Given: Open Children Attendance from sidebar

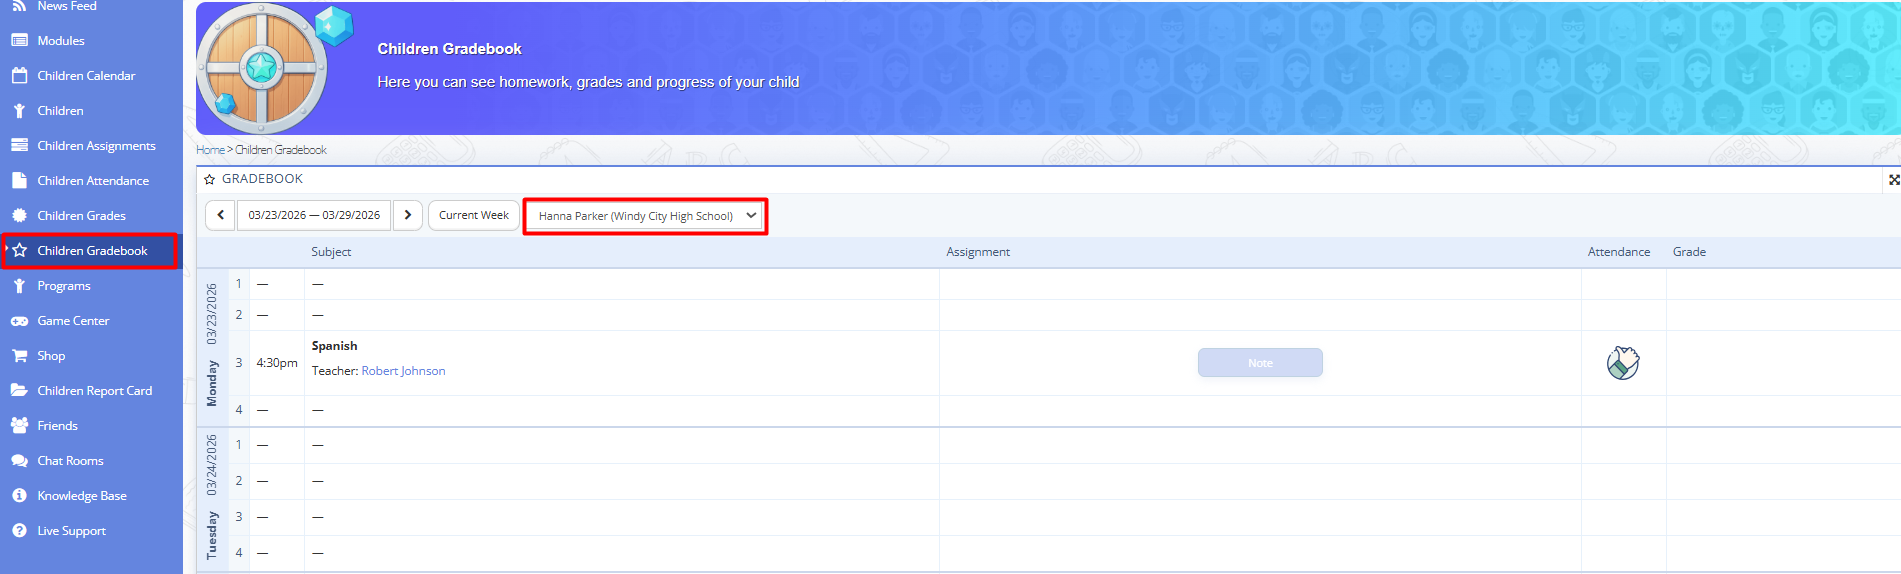Looking at the screenshot, I should click(93, 181).
